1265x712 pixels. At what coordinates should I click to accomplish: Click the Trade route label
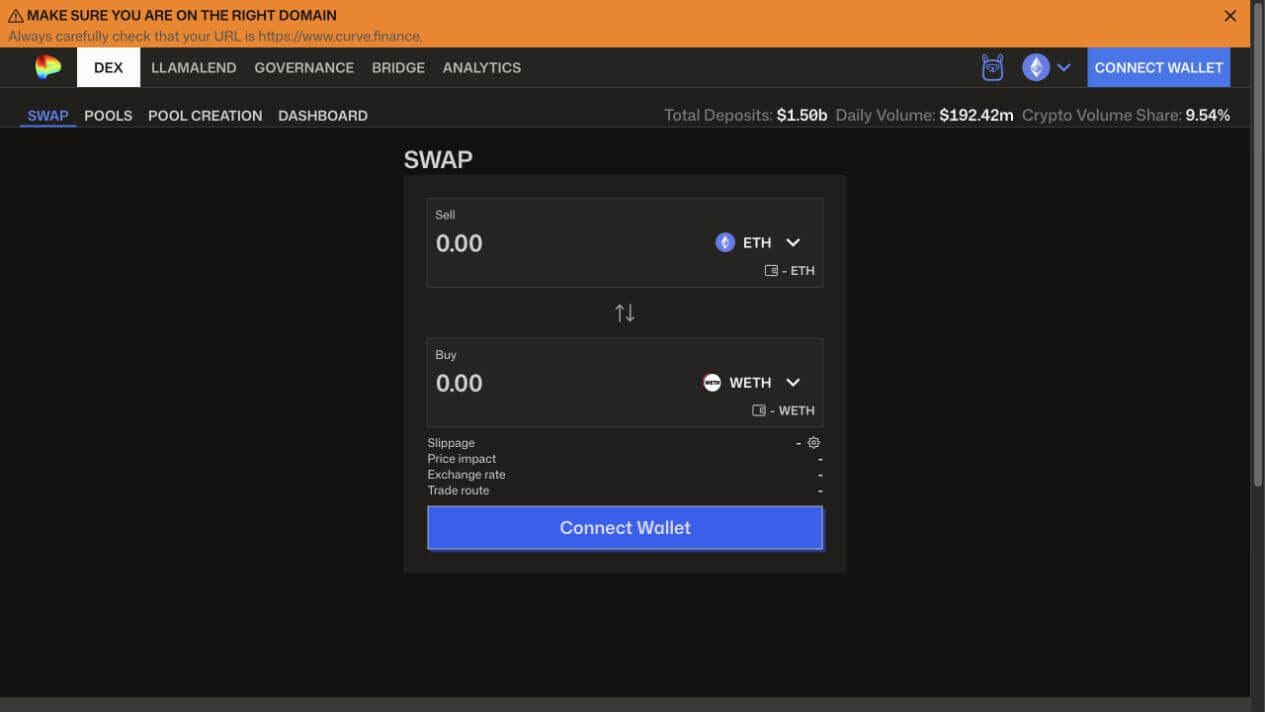(458, 491)
